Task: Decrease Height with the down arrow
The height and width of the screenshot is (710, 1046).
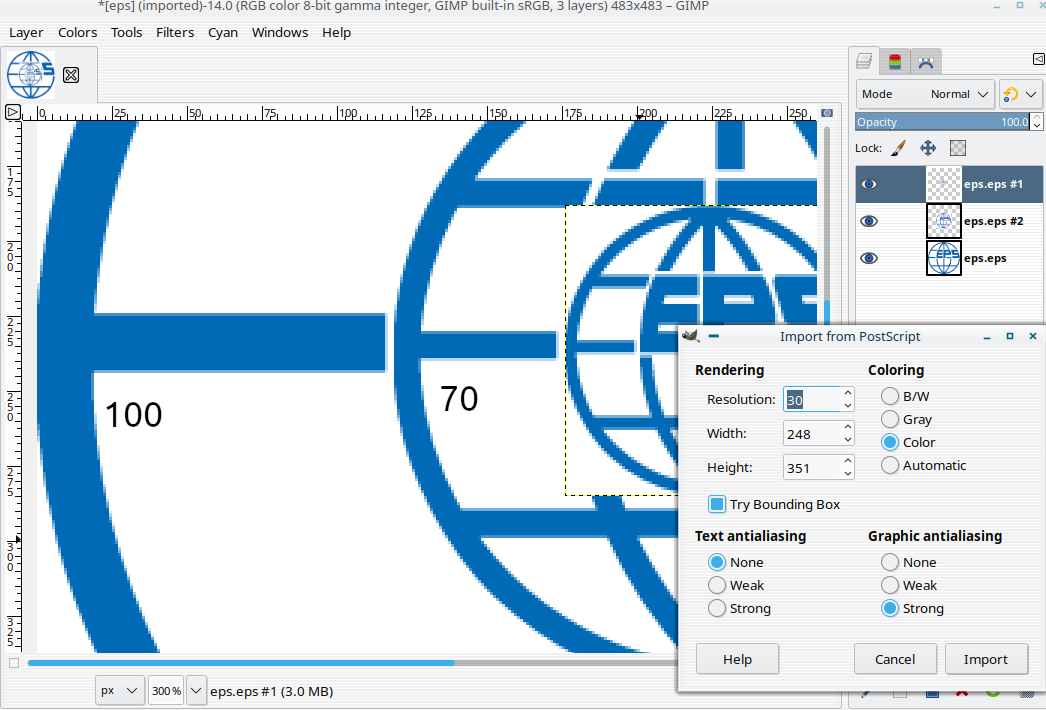Action: coord(847,474)
